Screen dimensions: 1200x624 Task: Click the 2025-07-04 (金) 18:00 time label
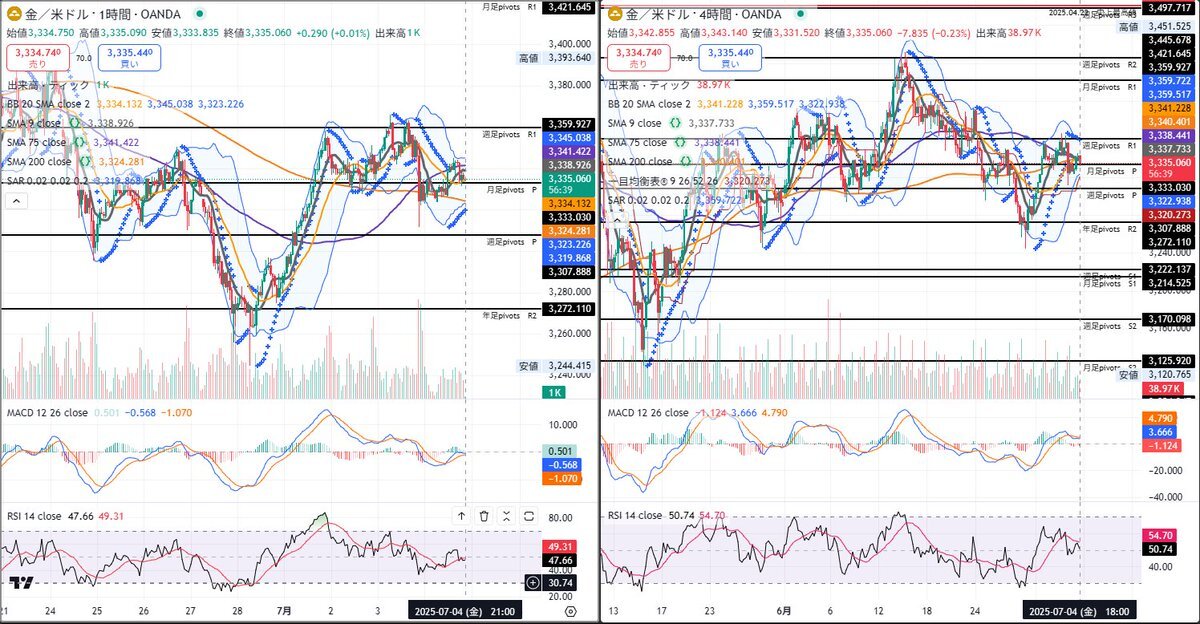click(x=1082, y=610)
